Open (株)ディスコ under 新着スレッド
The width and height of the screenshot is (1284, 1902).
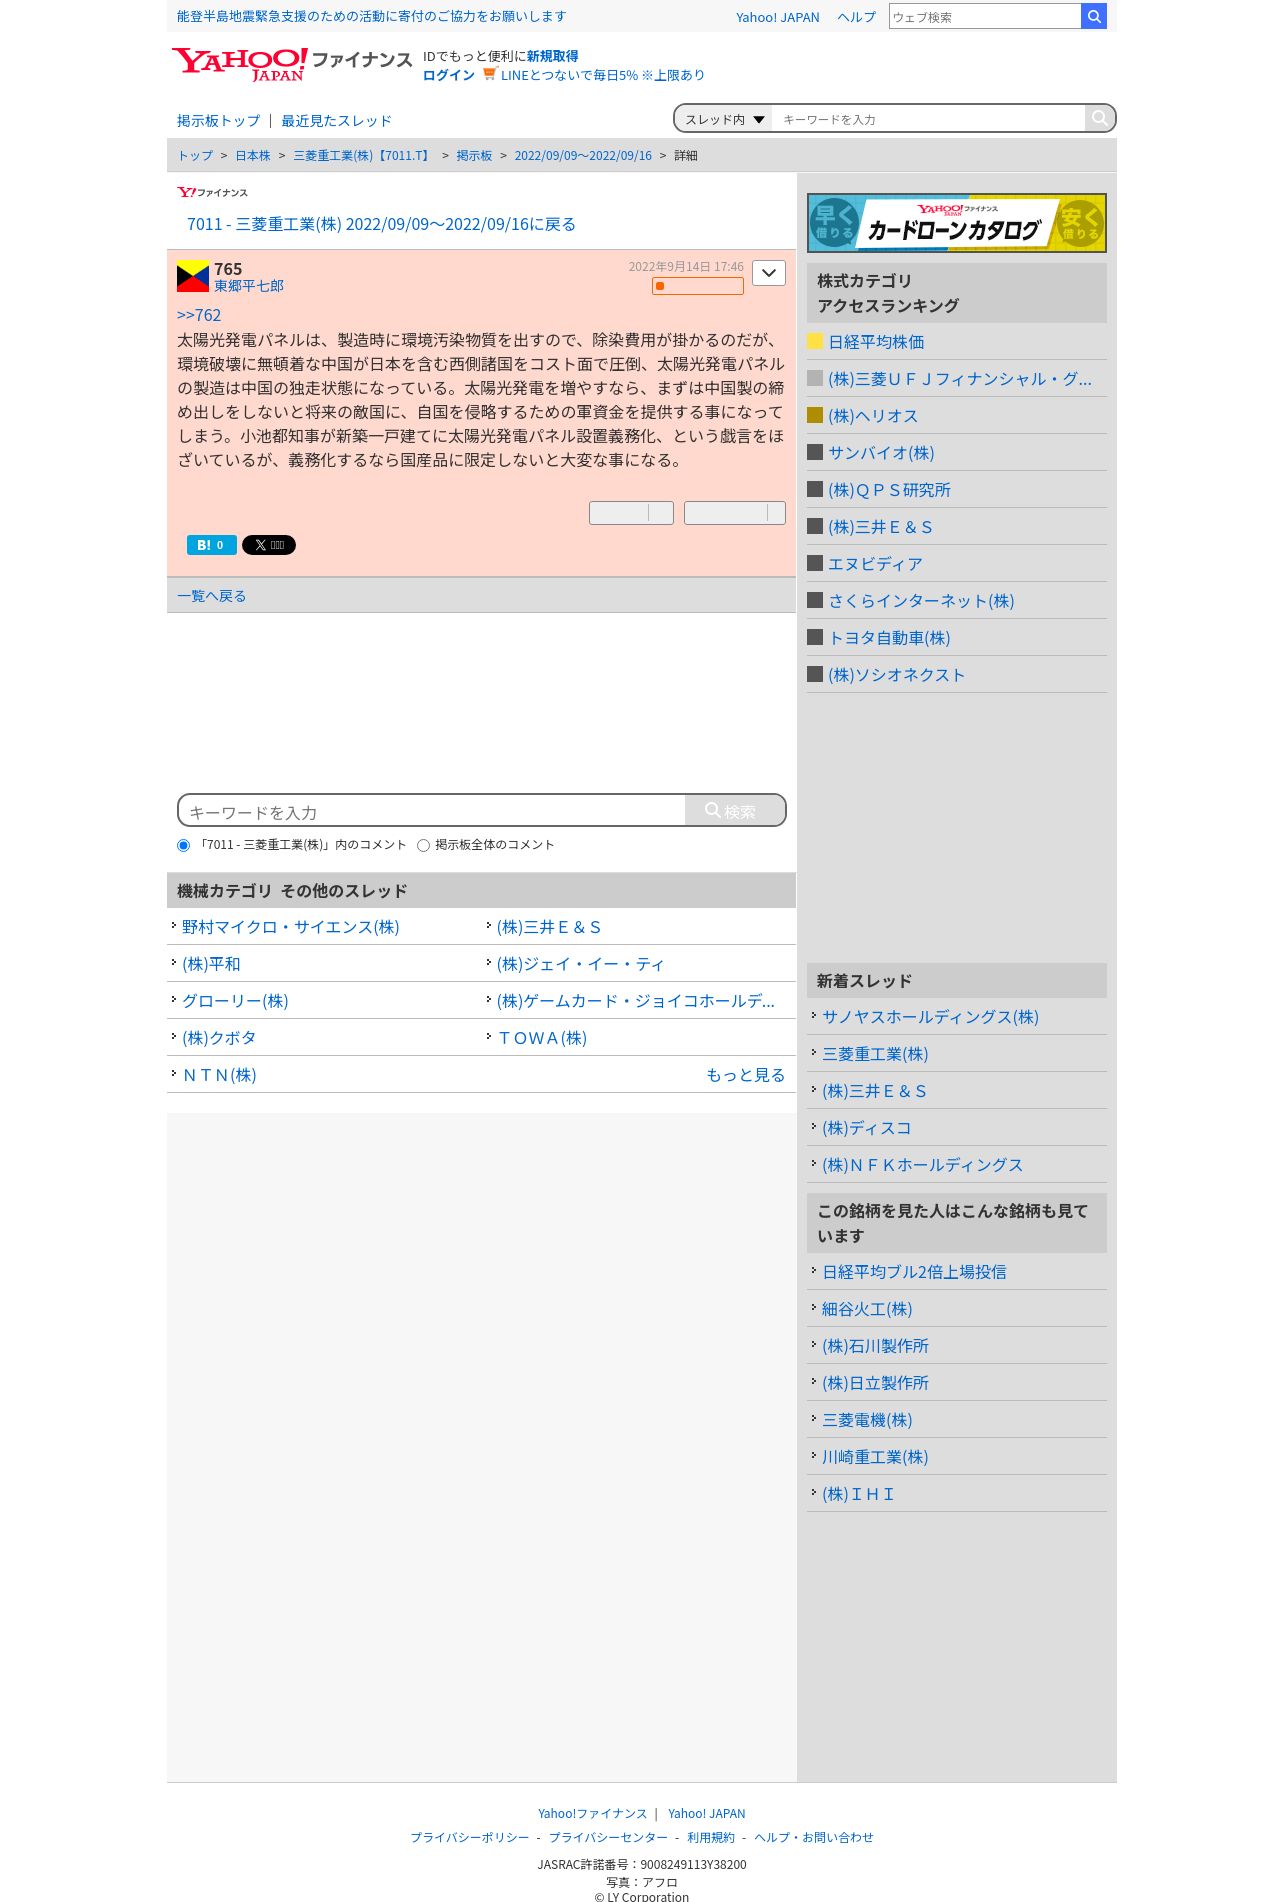tap(867, 1128)
